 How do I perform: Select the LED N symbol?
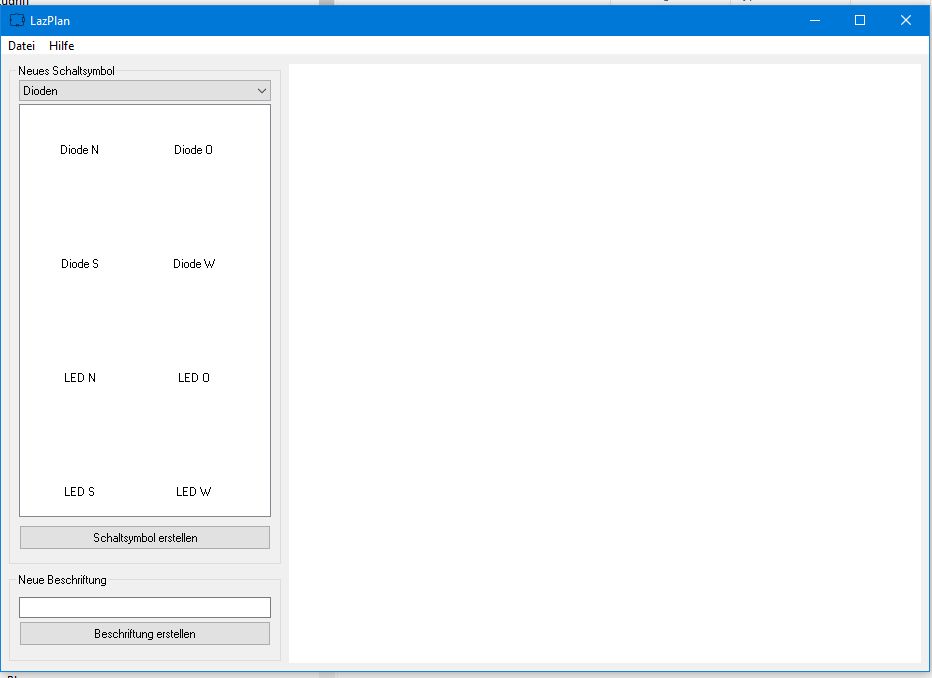[80, 378]
